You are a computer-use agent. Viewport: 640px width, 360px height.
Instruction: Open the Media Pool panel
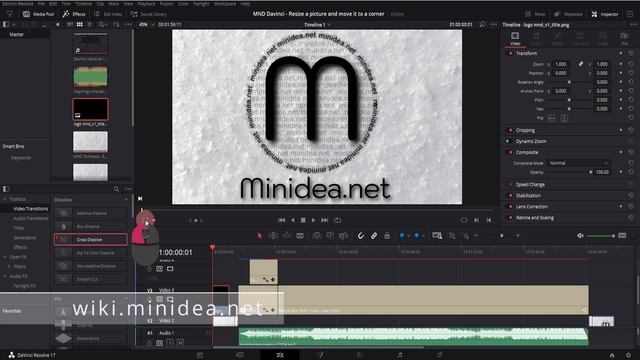pos(38,14)
